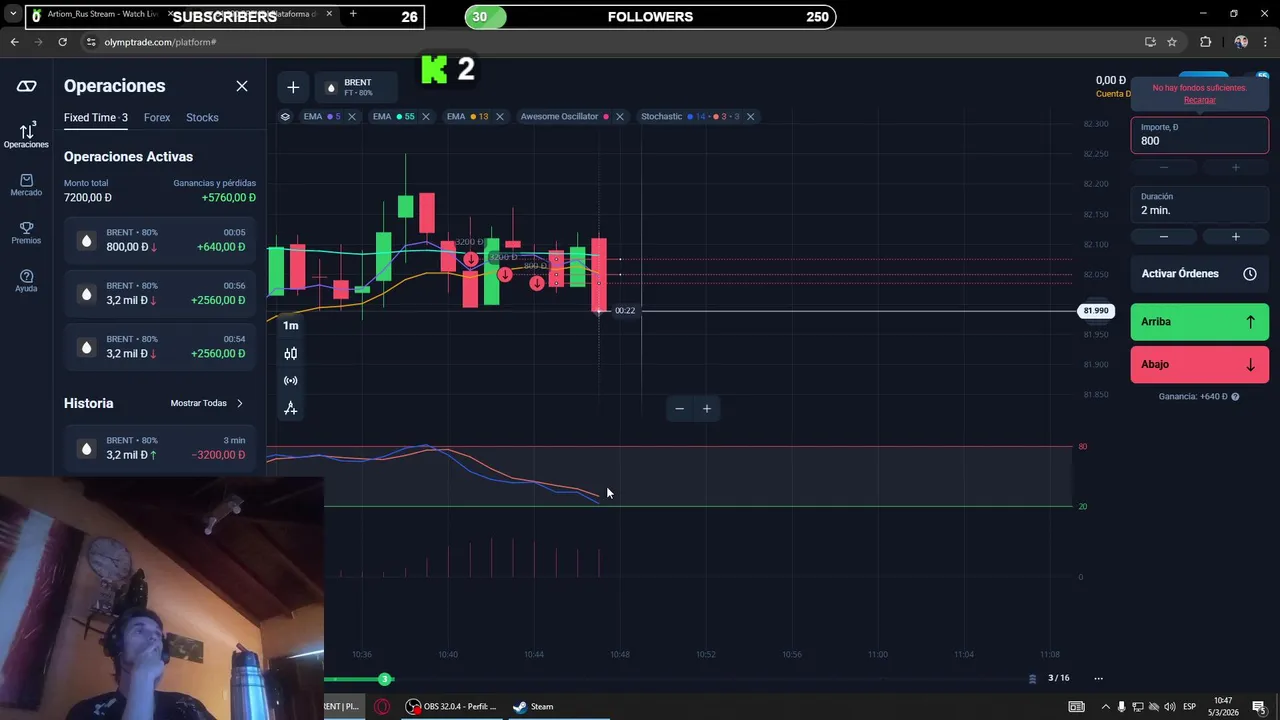This screenshot has height=720, width=1280.
Task: Reload the browser page
Action: pyautogui.click(x=62, y=42)
